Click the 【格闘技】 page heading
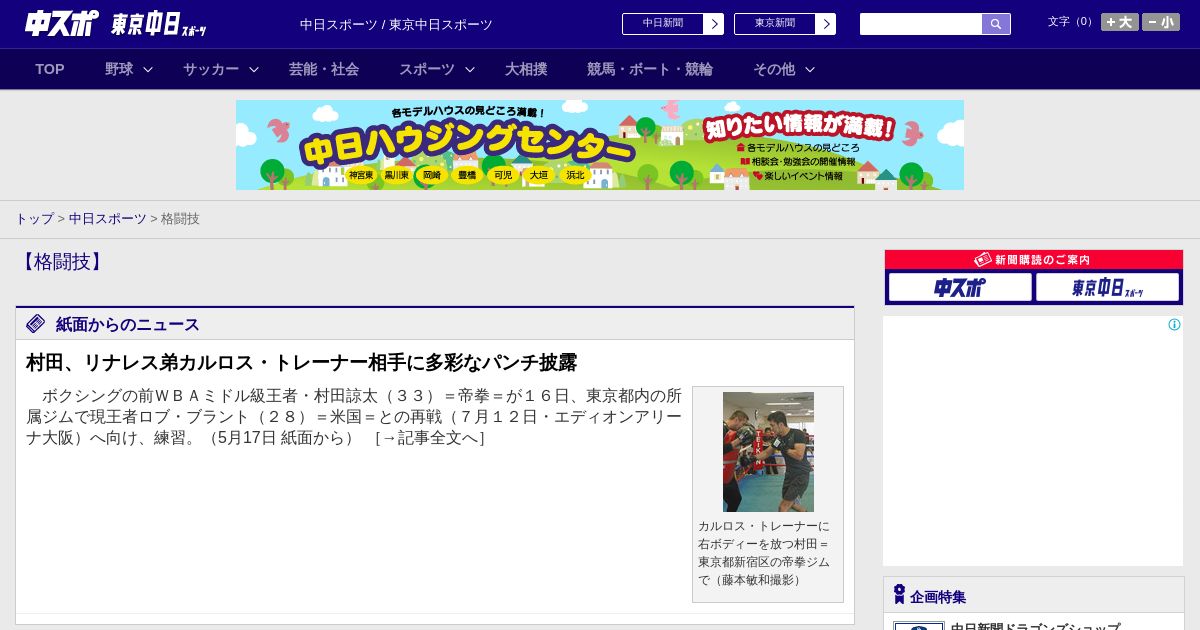The height and width of the screenshot is (630, 1200). [63, 262]
